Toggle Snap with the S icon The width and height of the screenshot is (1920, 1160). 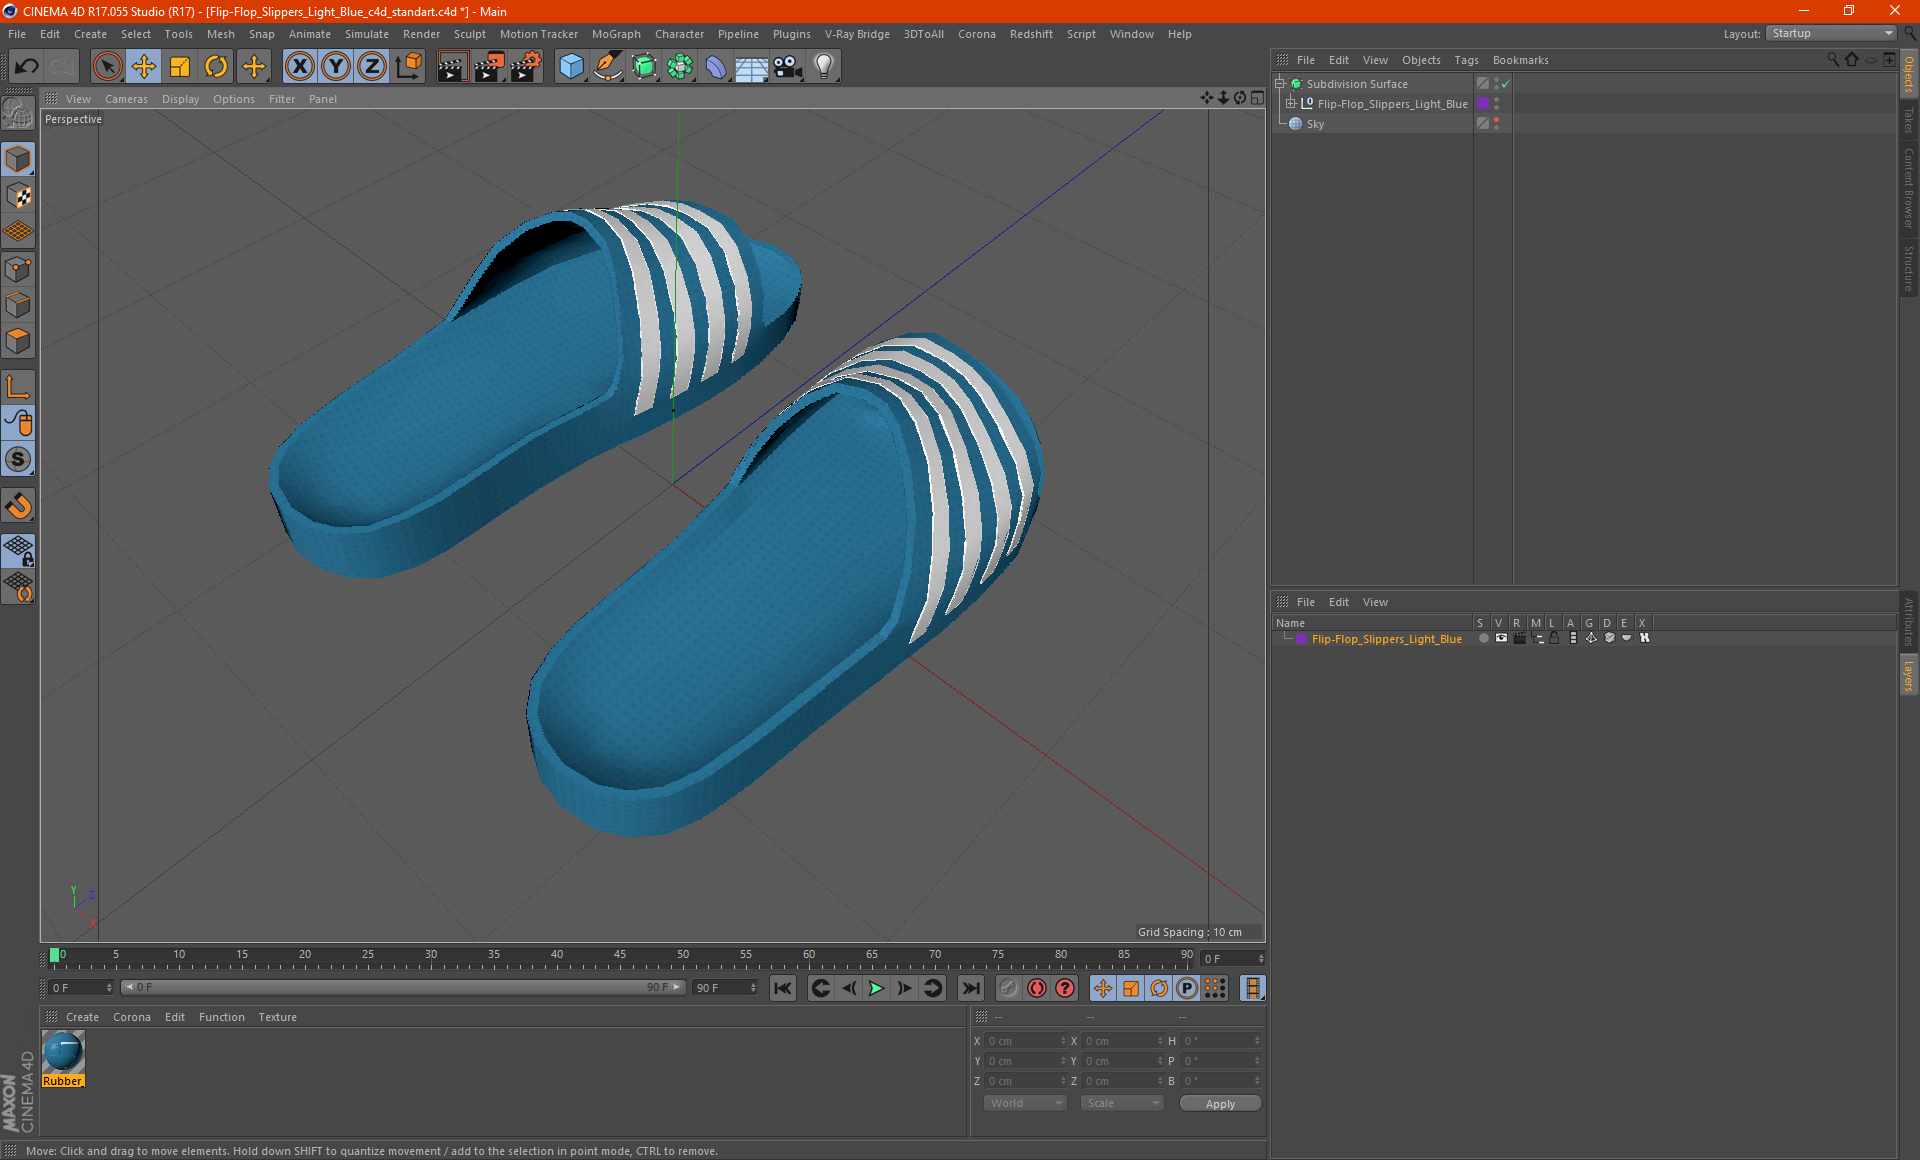coord(18,459)
